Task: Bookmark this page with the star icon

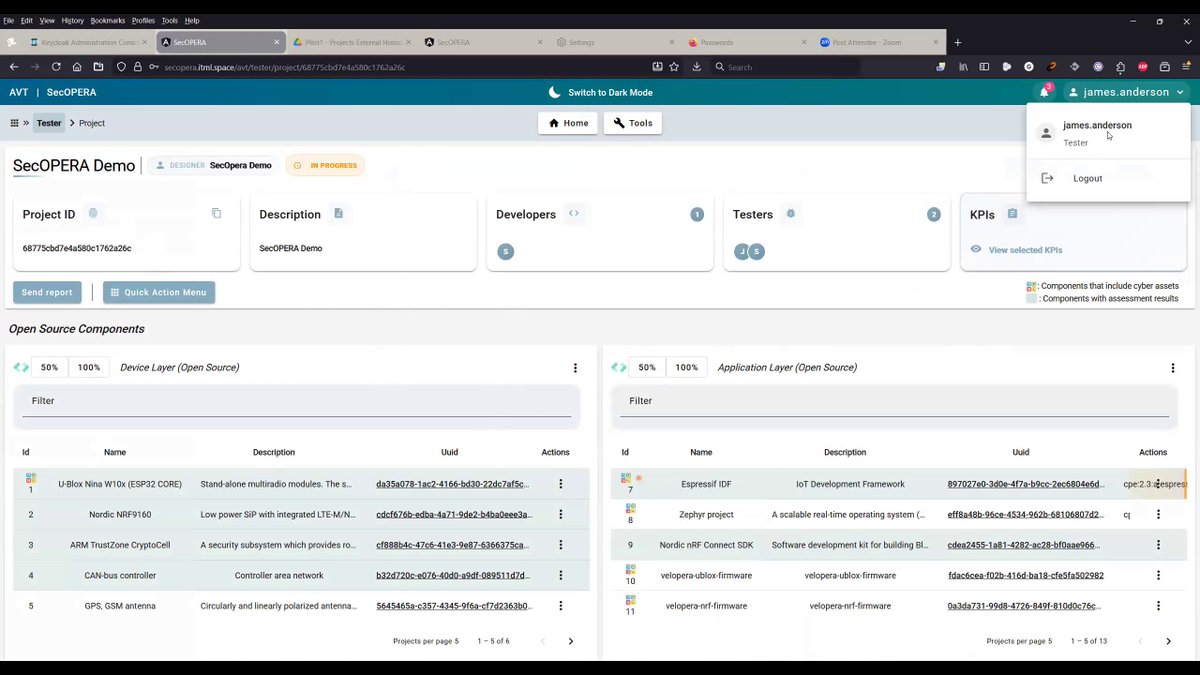Action: coord(675,67)
